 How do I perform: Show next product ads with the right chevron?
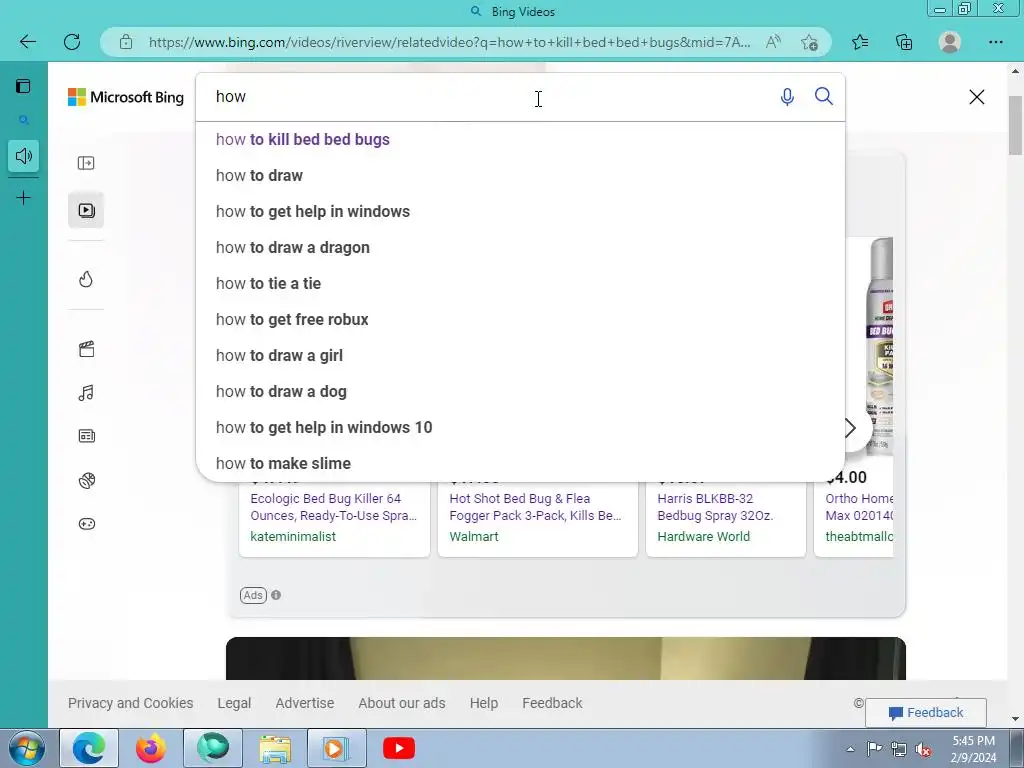pyautogui.click(x=851, y=428)
